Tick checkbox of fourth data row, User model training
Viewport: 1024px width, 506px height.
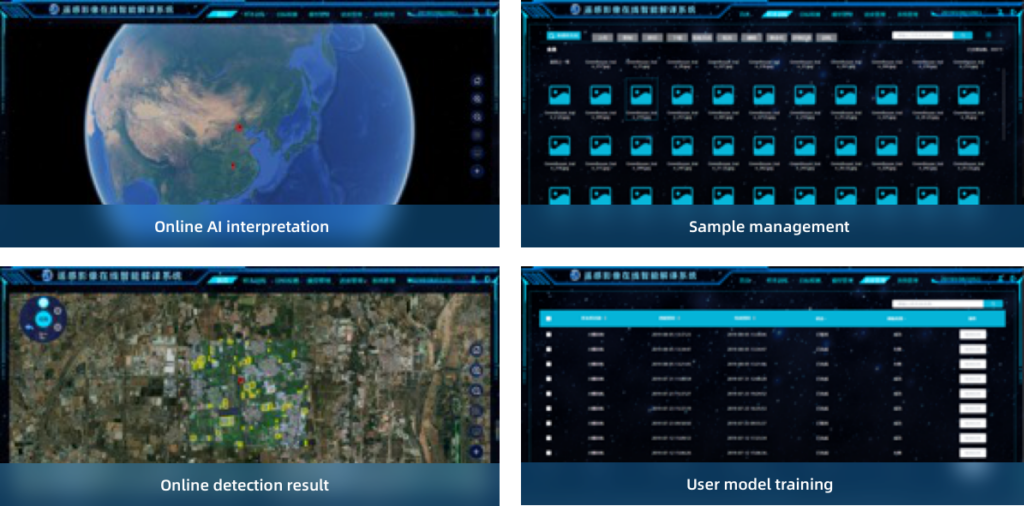coord(549,379)
